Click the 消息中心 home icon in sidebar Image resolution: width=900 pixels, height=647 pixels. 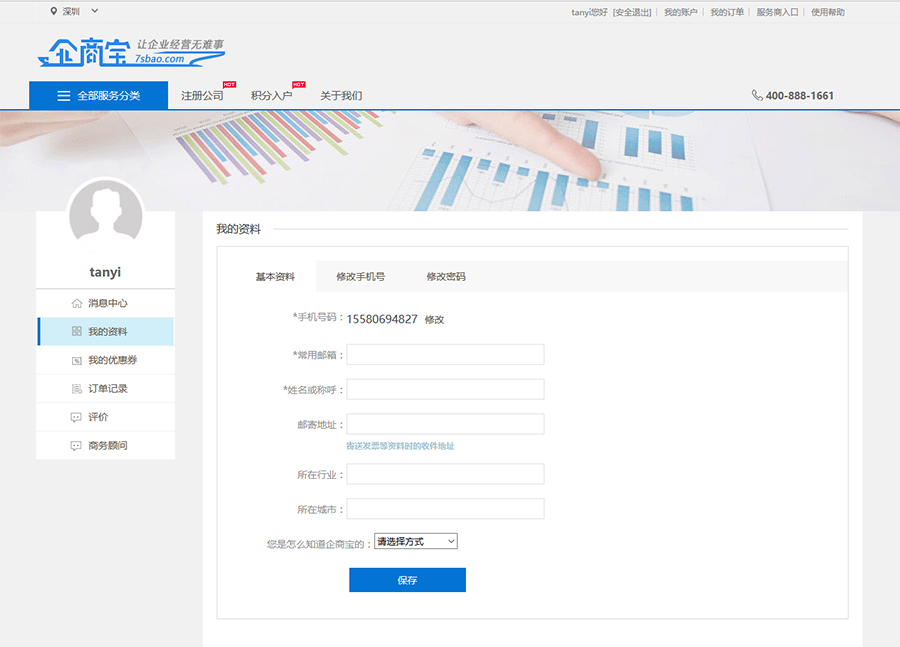click(77, 303)
